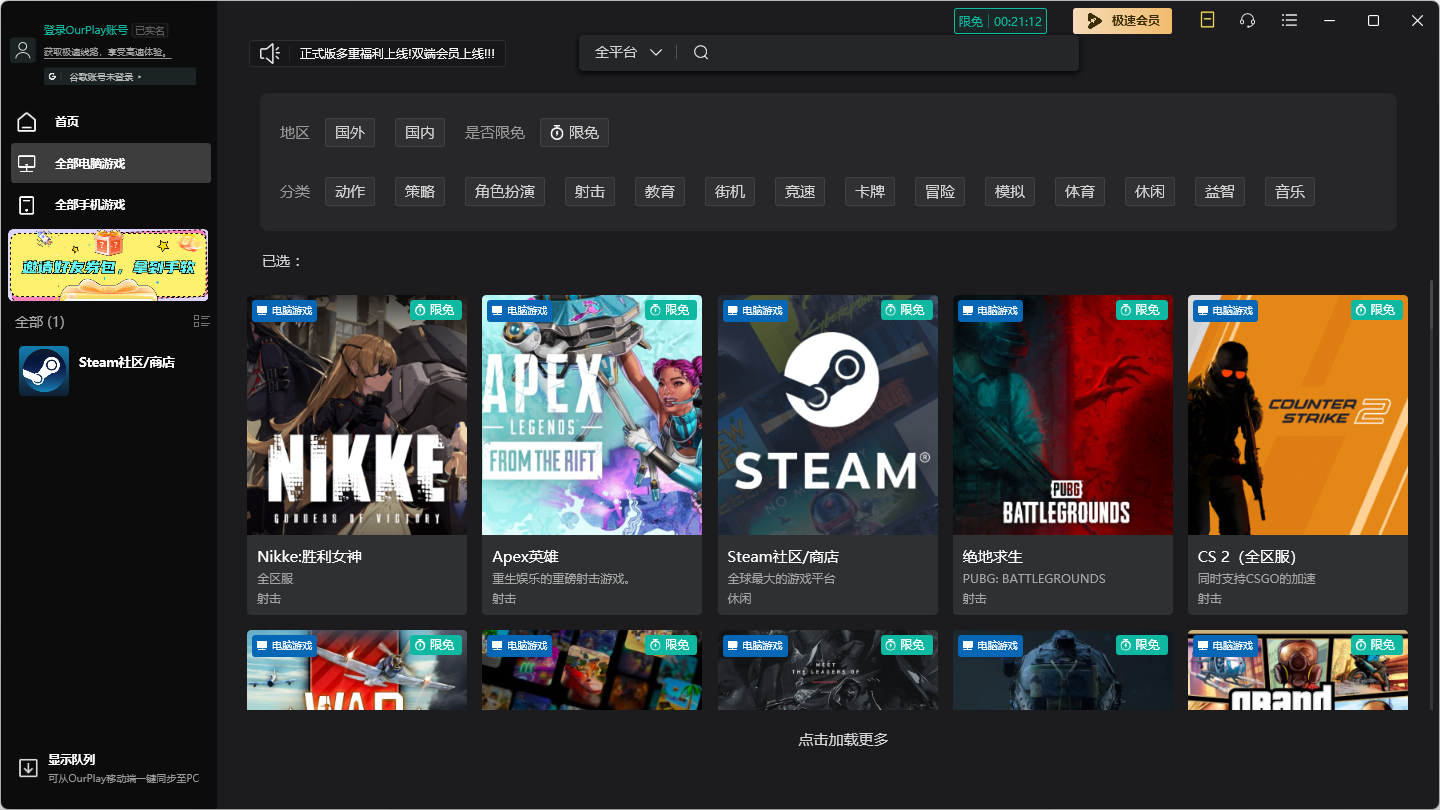Select 全部电脑游戏 in sidebar
The height and width of the screenshot is (810, 1440).
click(x=110, y=163)
